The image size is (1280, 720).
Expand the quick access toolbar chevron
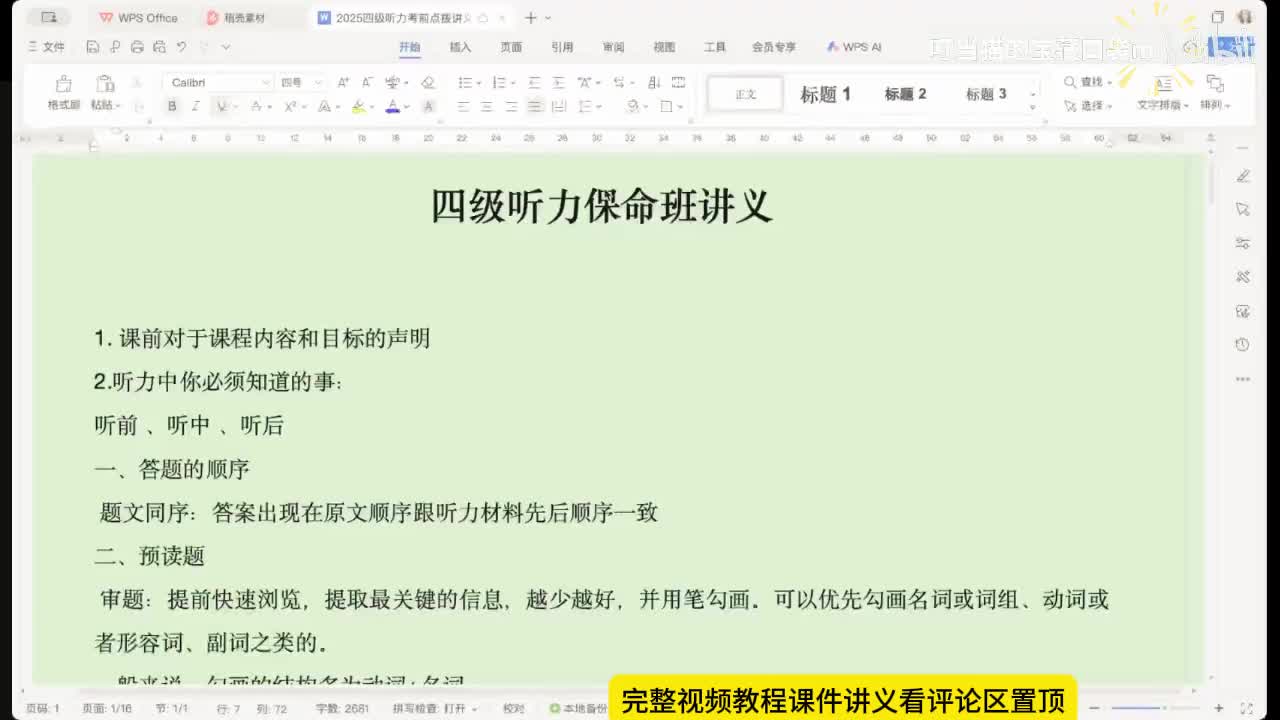(x=226, y=47)
